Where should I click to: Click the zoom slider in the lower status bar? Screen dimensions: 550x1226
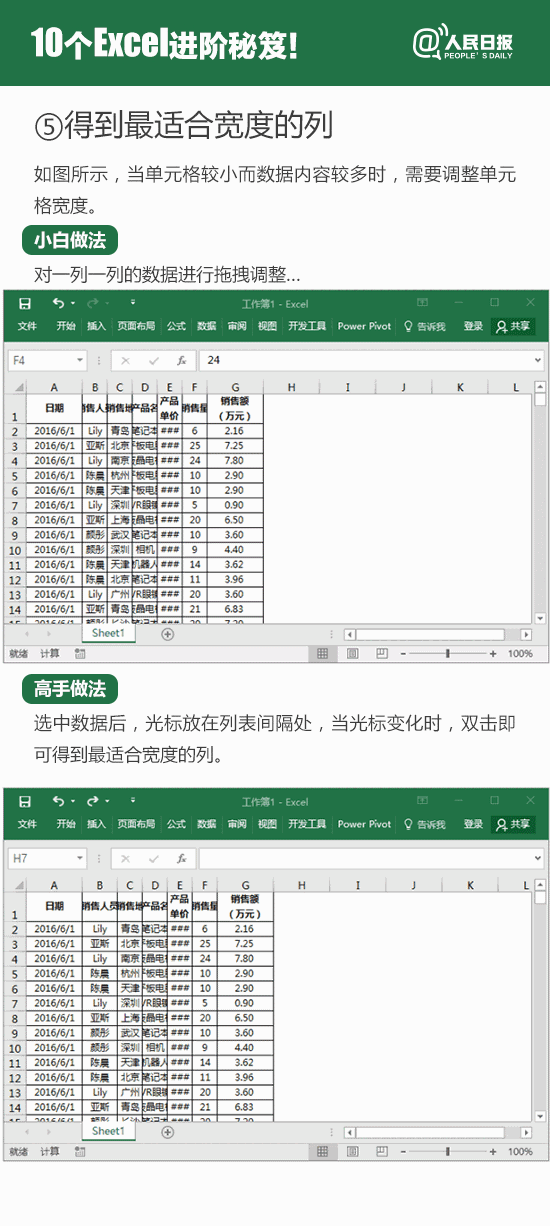pyautogui.click(x=448, y=1151)
